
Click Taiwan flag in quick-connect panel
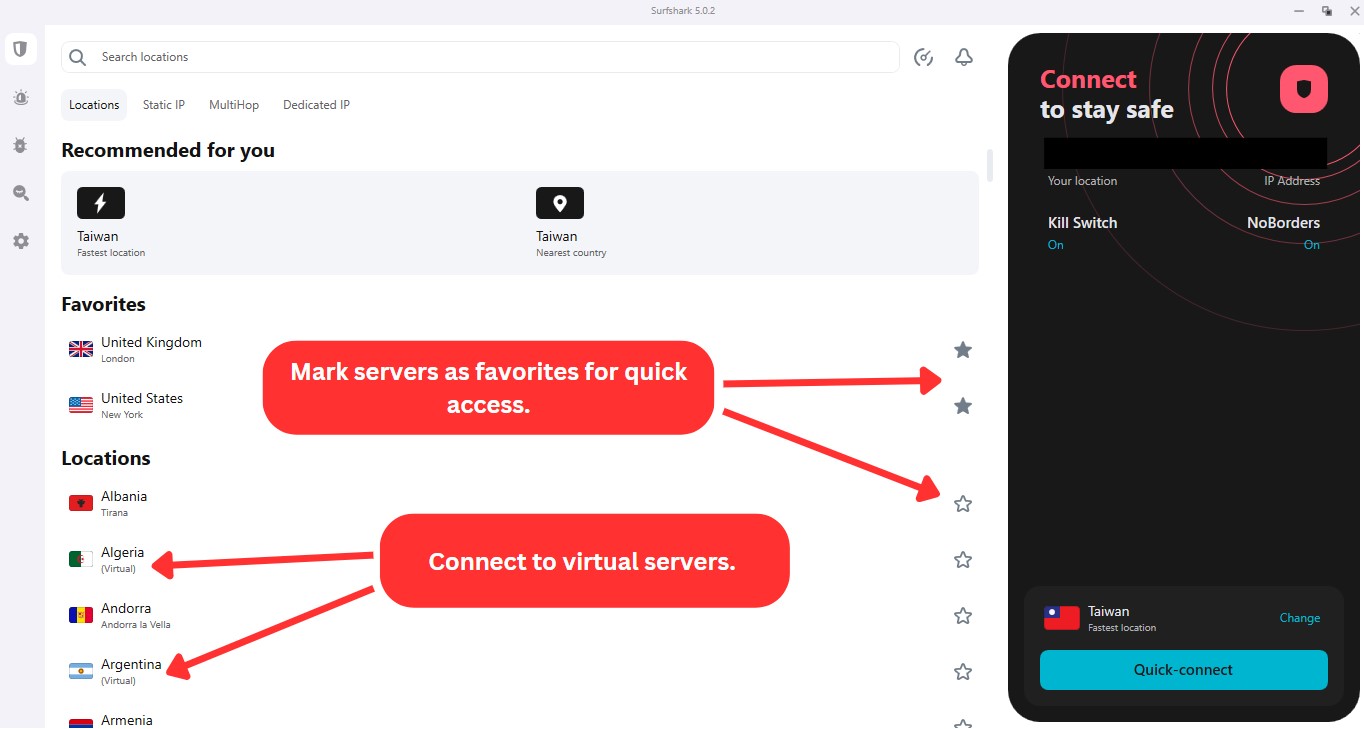point(1062,618)
